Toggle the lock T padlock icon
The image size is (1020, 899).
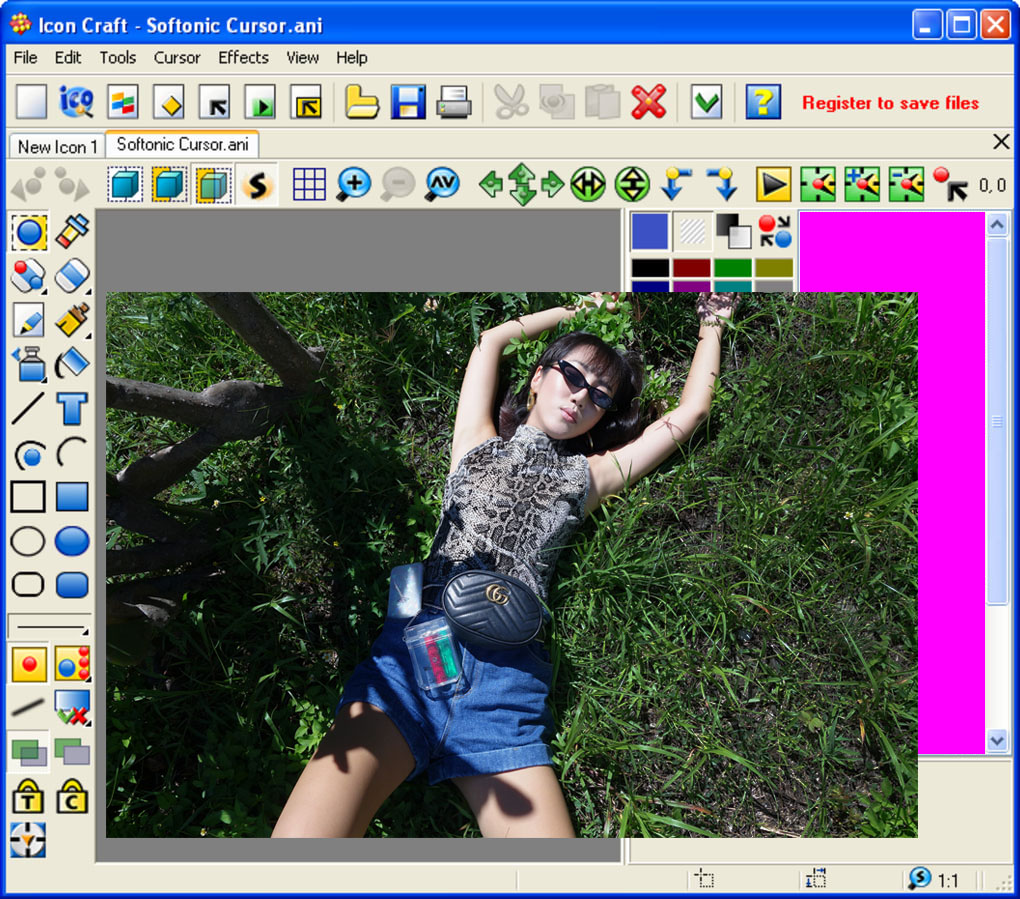28,796
